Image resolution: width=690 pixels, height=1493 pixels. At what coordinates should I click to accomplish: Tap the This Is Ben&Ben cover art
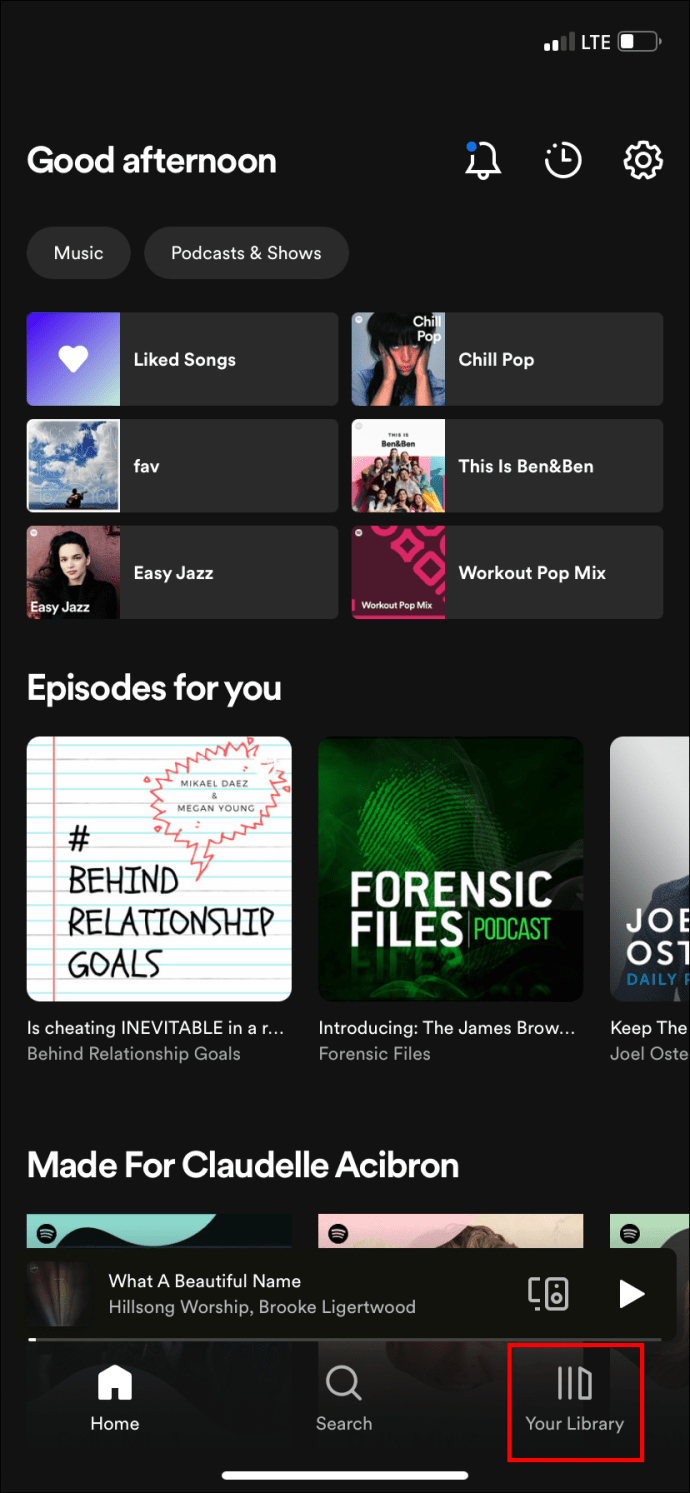[398, 466]
